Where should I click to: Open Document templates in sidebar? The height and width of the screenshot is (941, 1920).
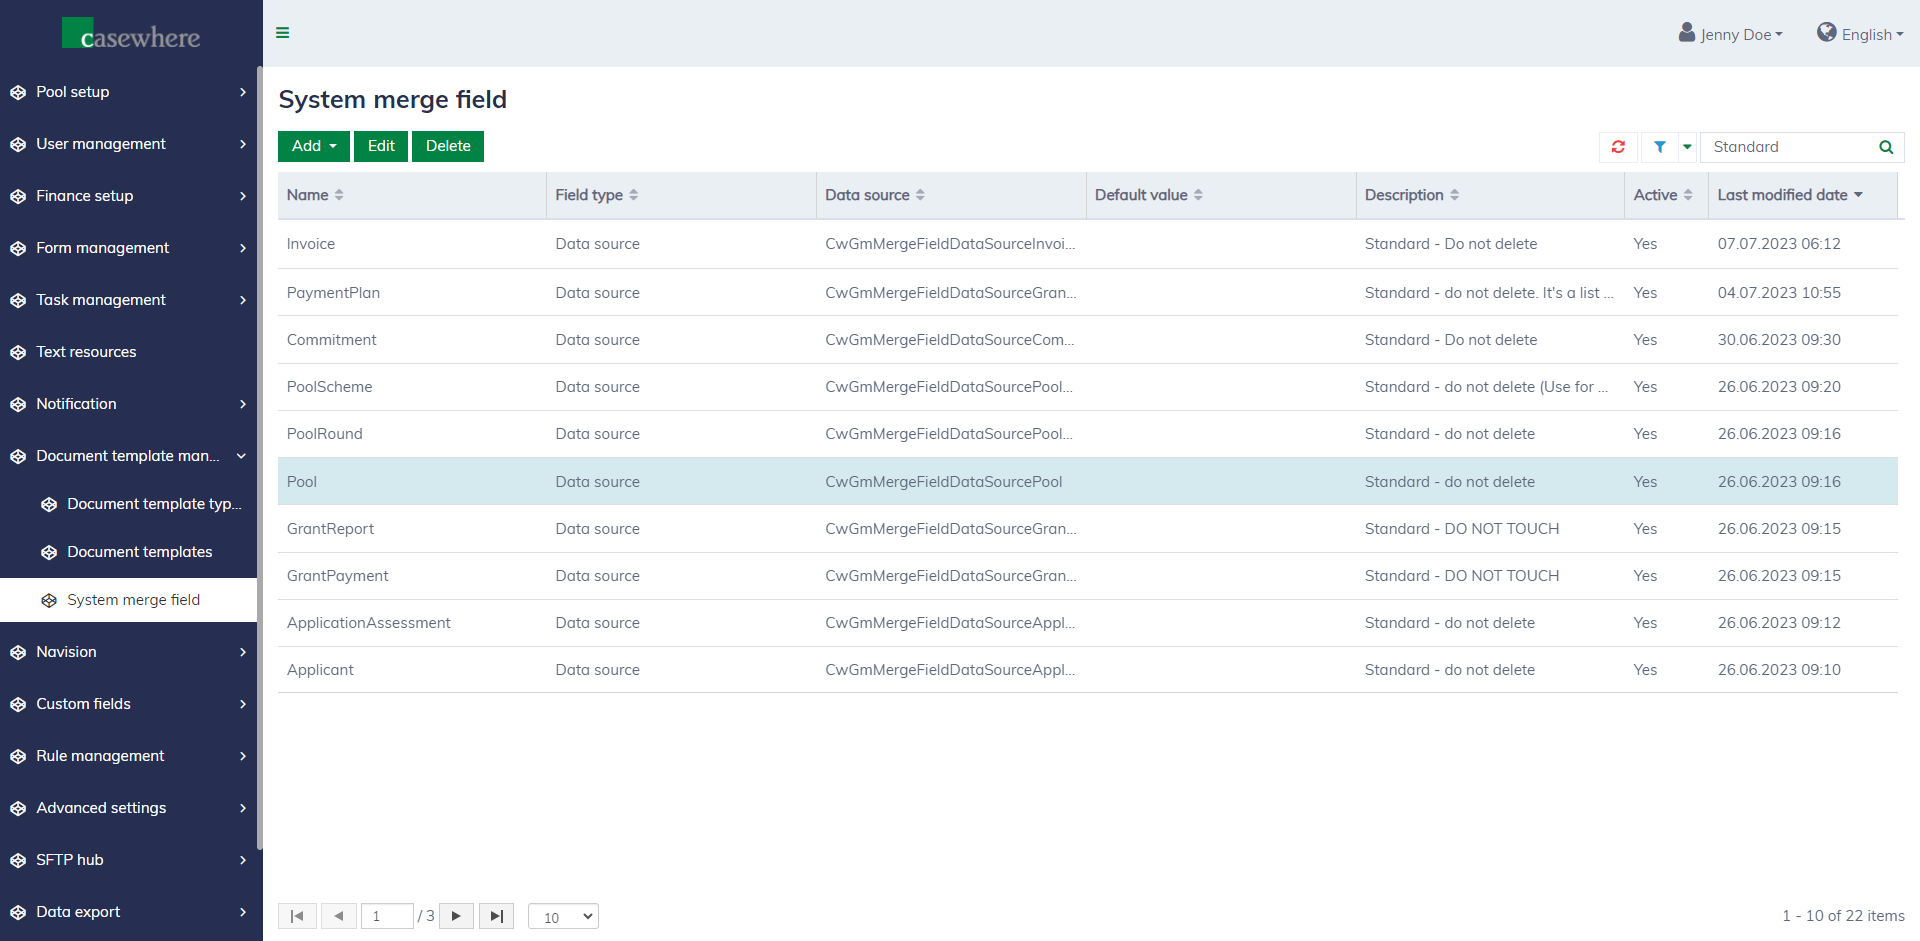(139, 552)
